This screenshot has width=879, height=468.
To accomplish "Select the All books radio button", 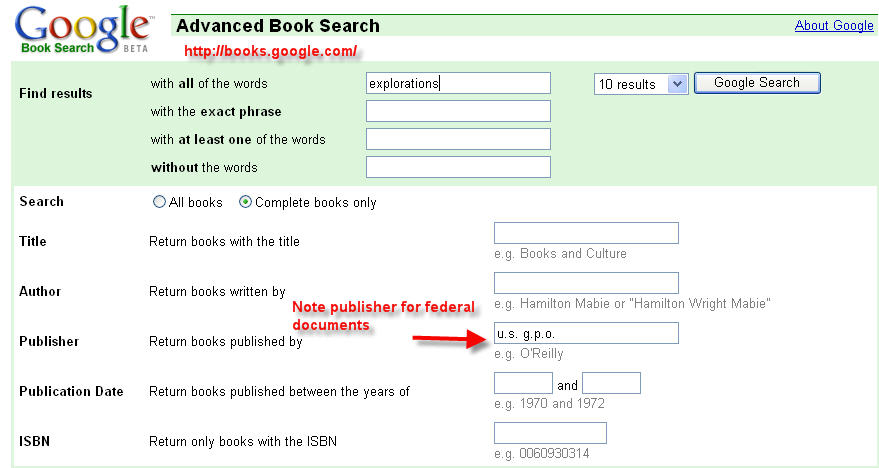I will (159, 202).
